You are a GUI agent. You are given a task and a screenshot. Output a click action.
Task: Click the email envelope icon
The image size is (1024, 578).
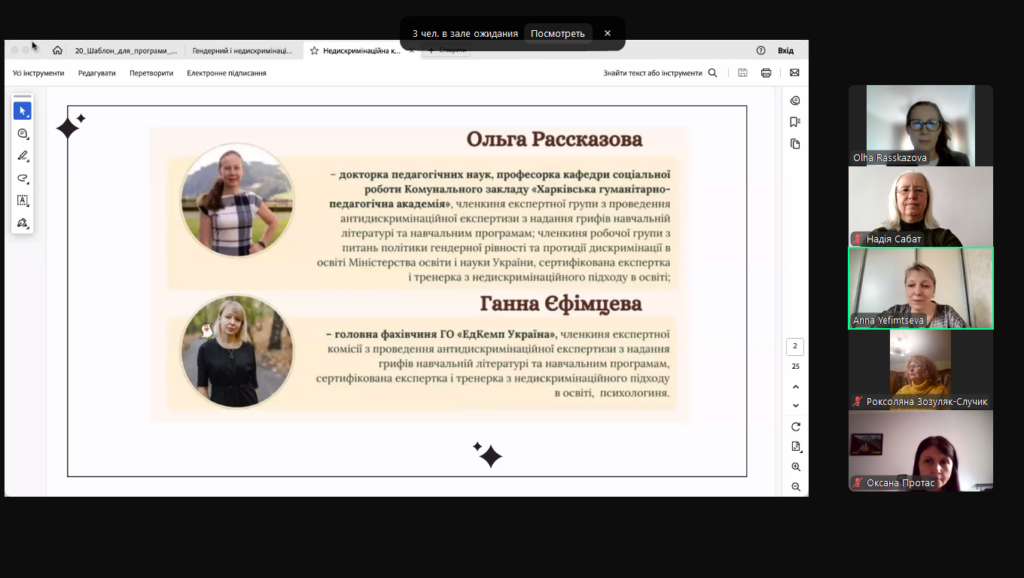(x=794, y=73)
